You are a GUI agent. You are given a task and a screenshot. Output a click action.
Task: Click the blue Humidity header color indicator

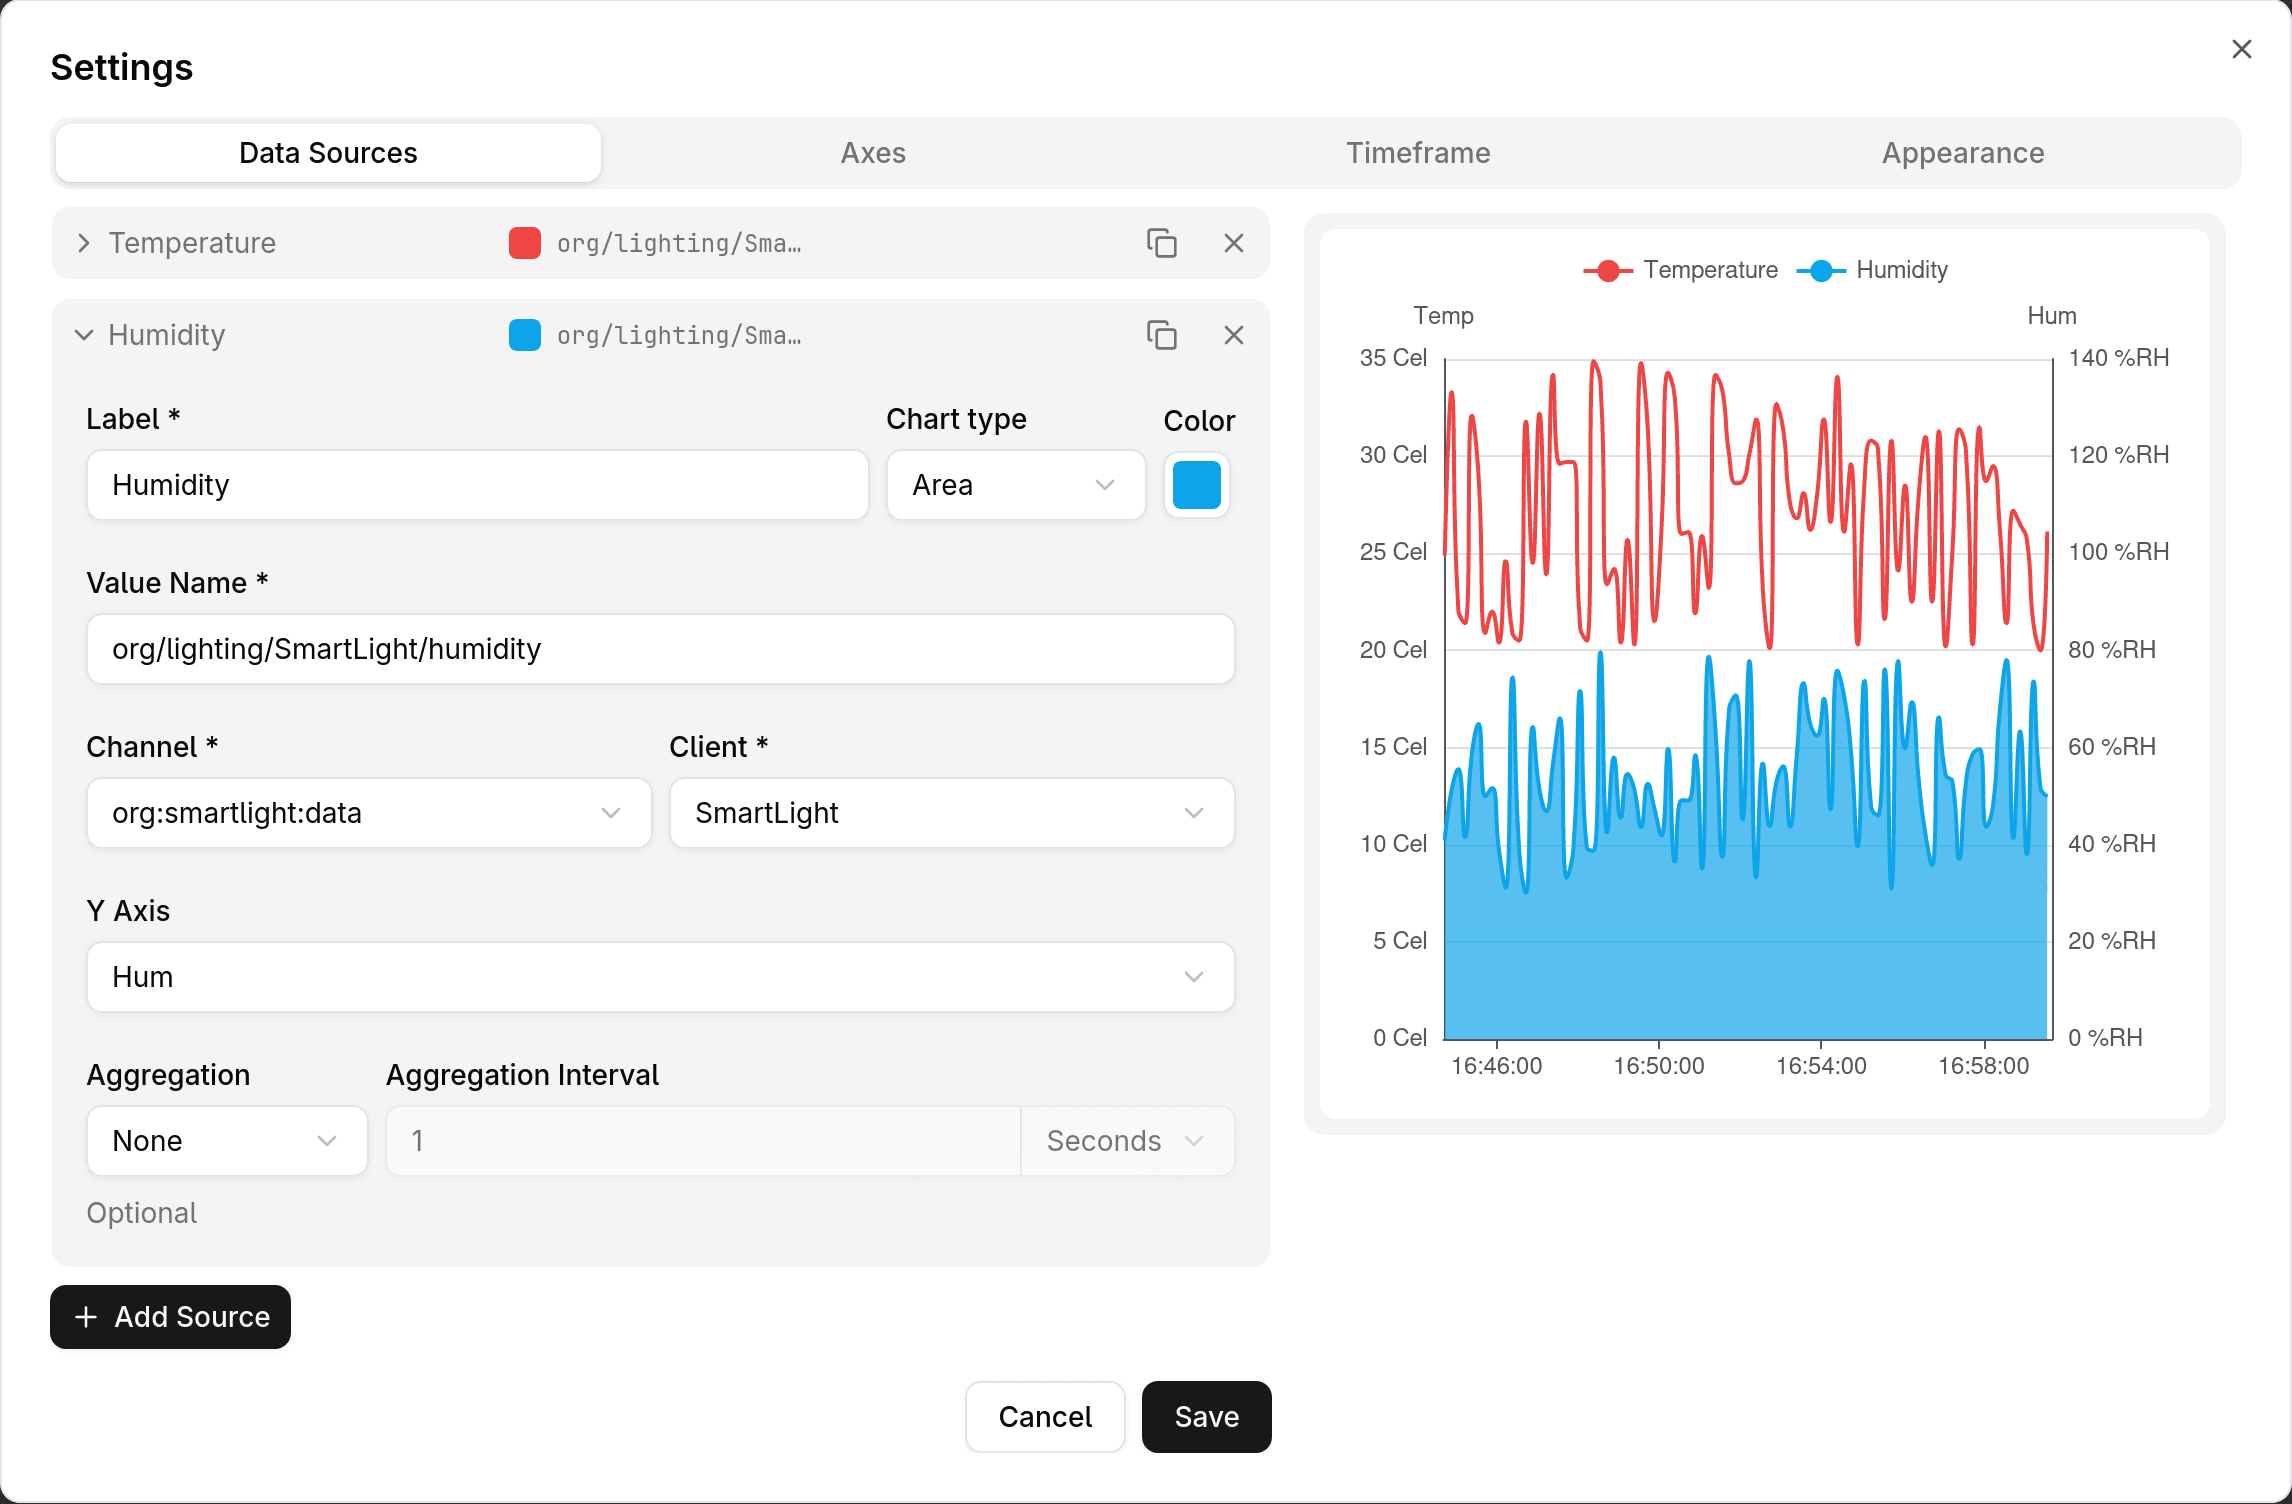[525, 335]
